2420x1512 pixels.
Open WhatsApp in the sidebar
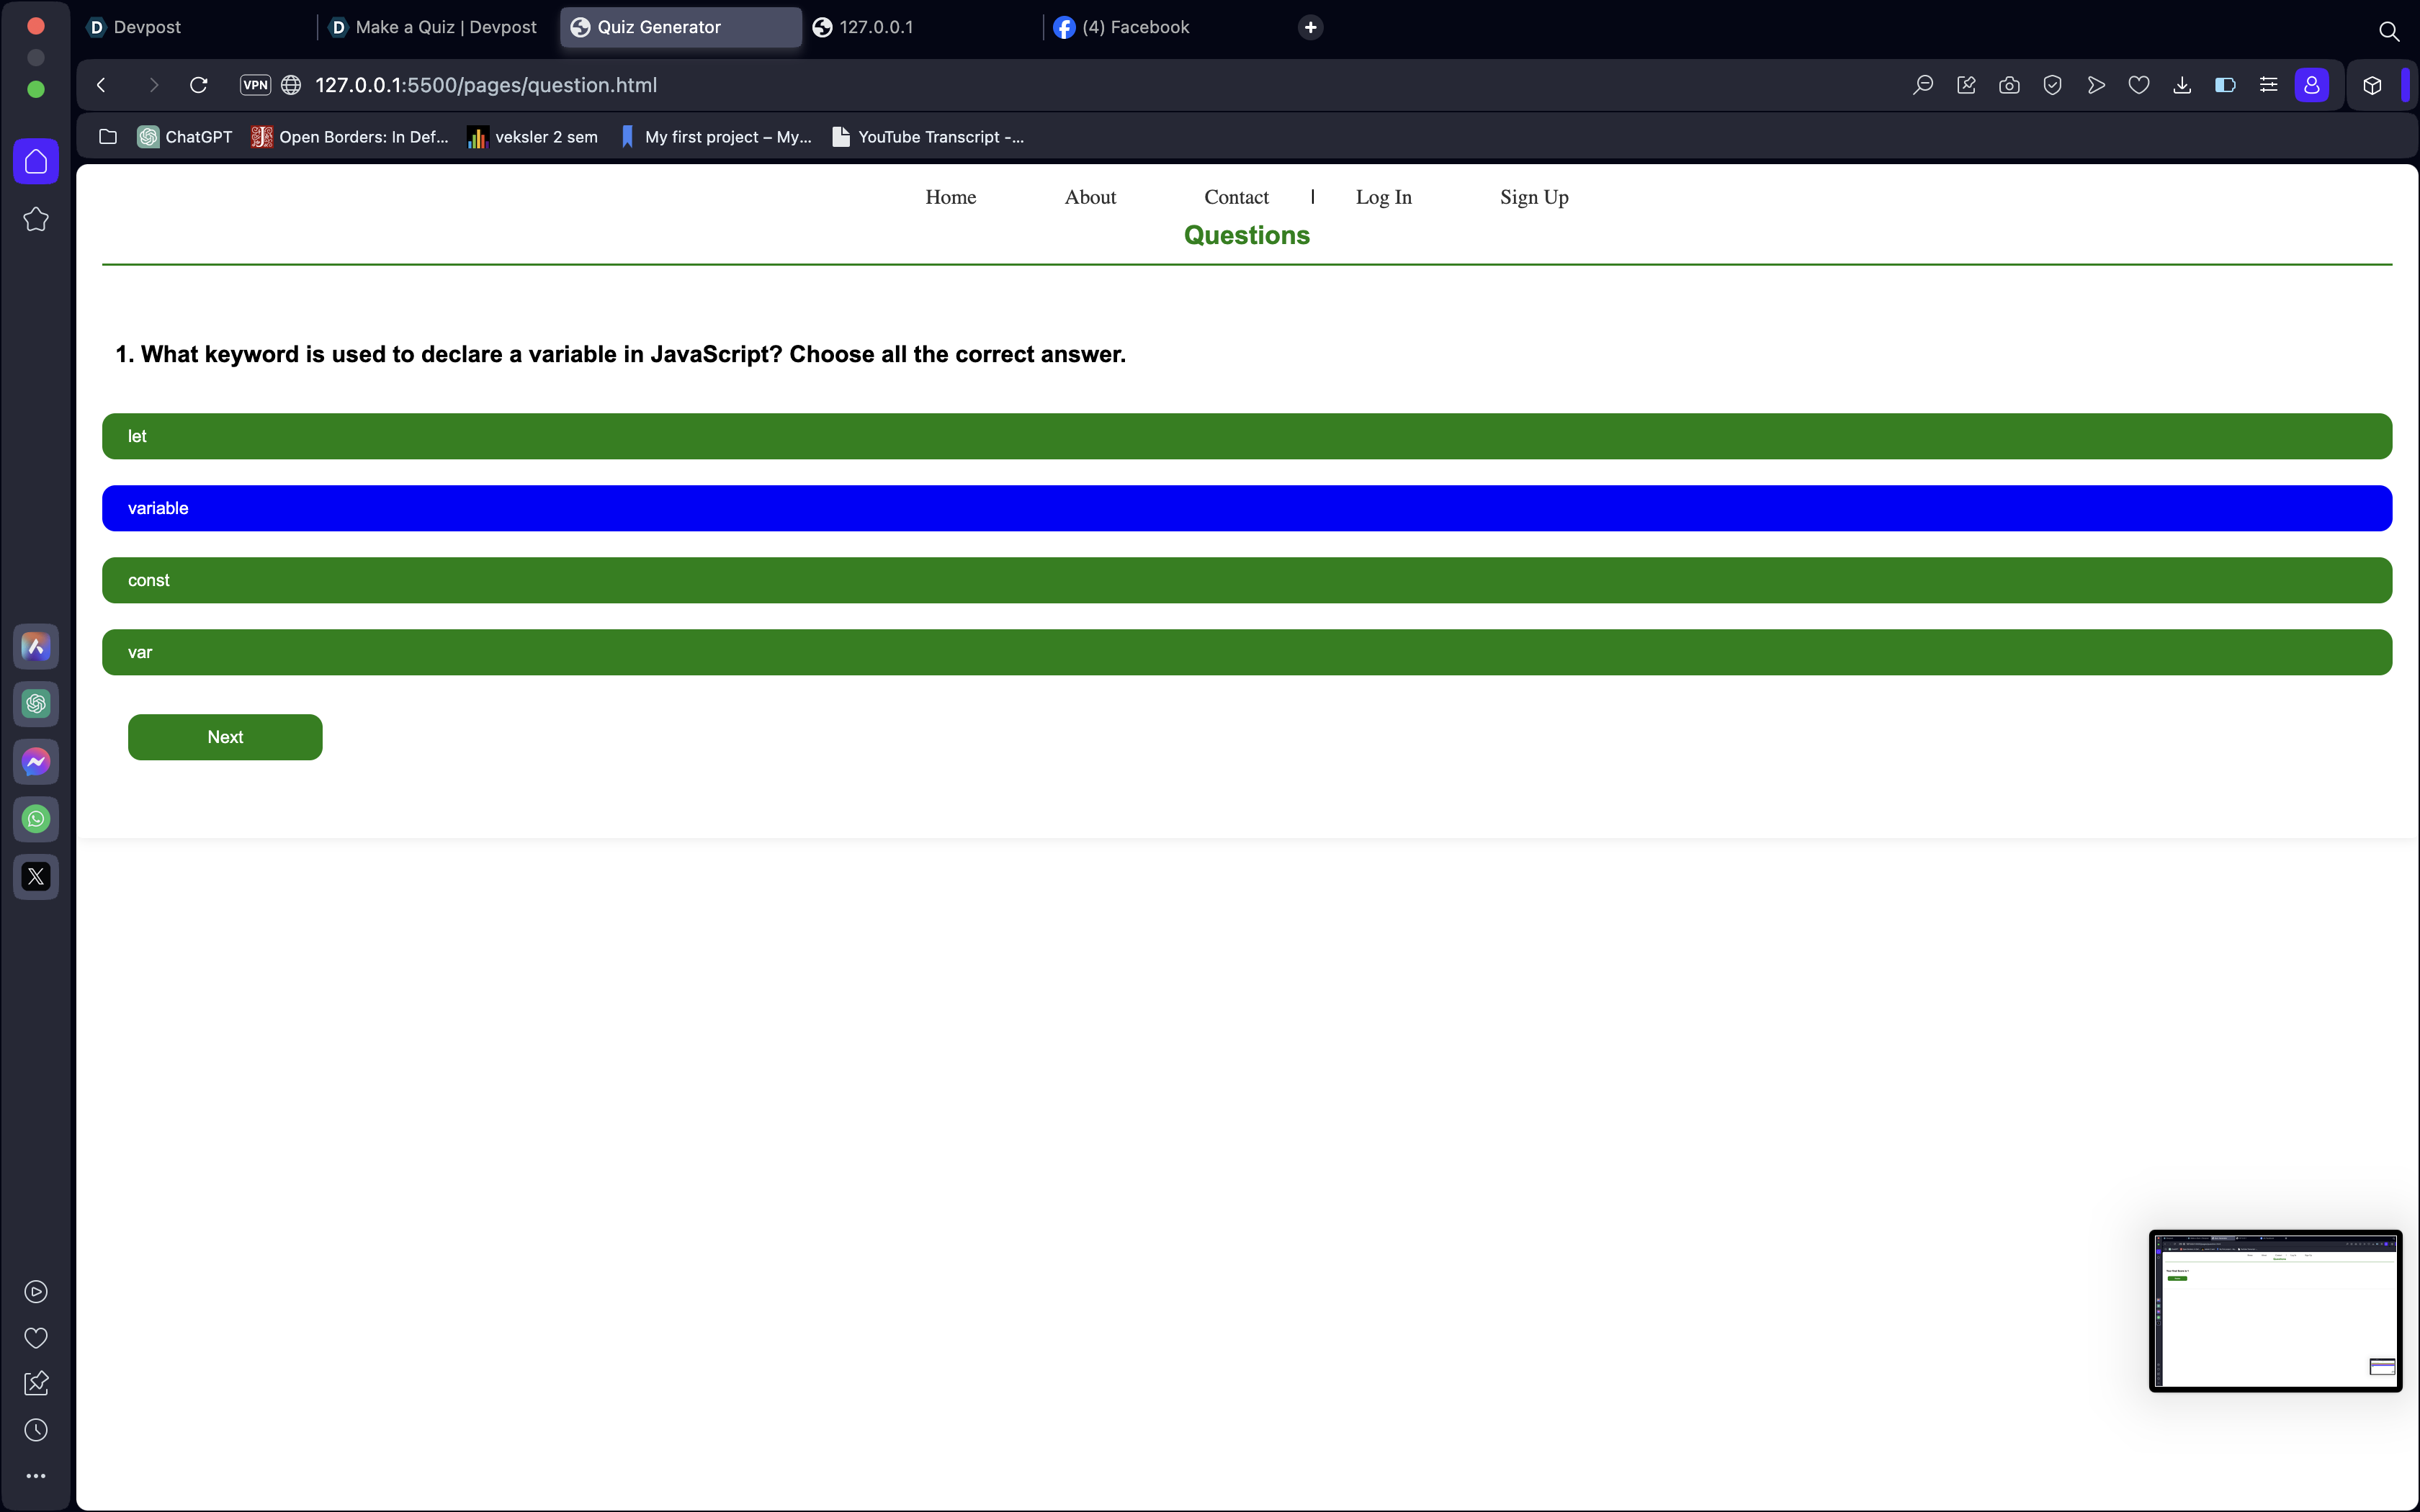pos(36,819)
